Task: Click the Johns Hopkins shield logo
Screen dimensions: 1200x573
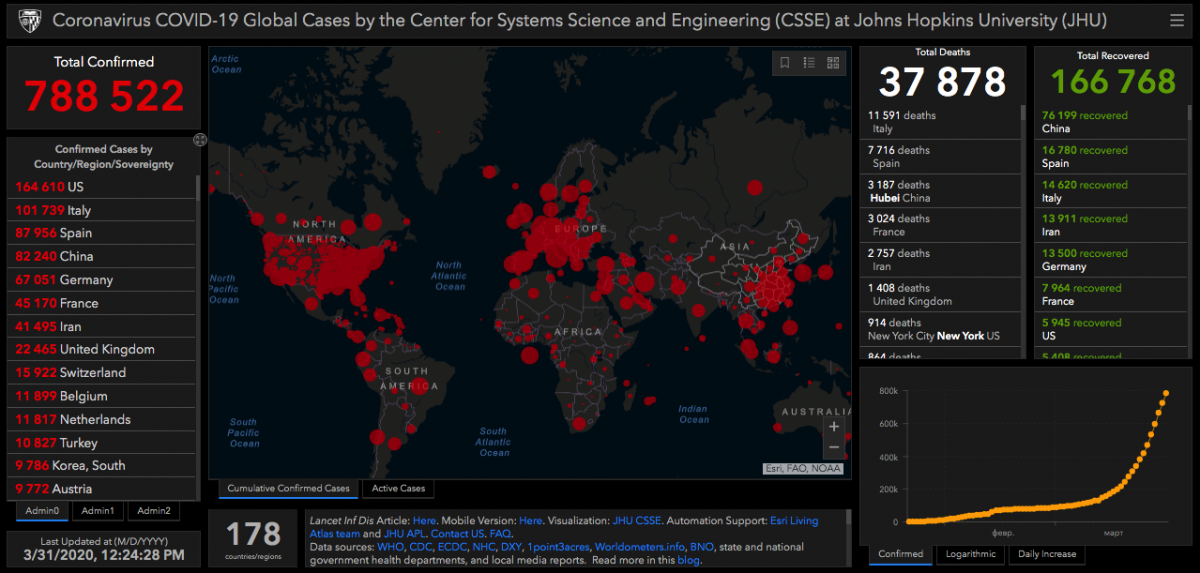Action: tap(30, 20)
